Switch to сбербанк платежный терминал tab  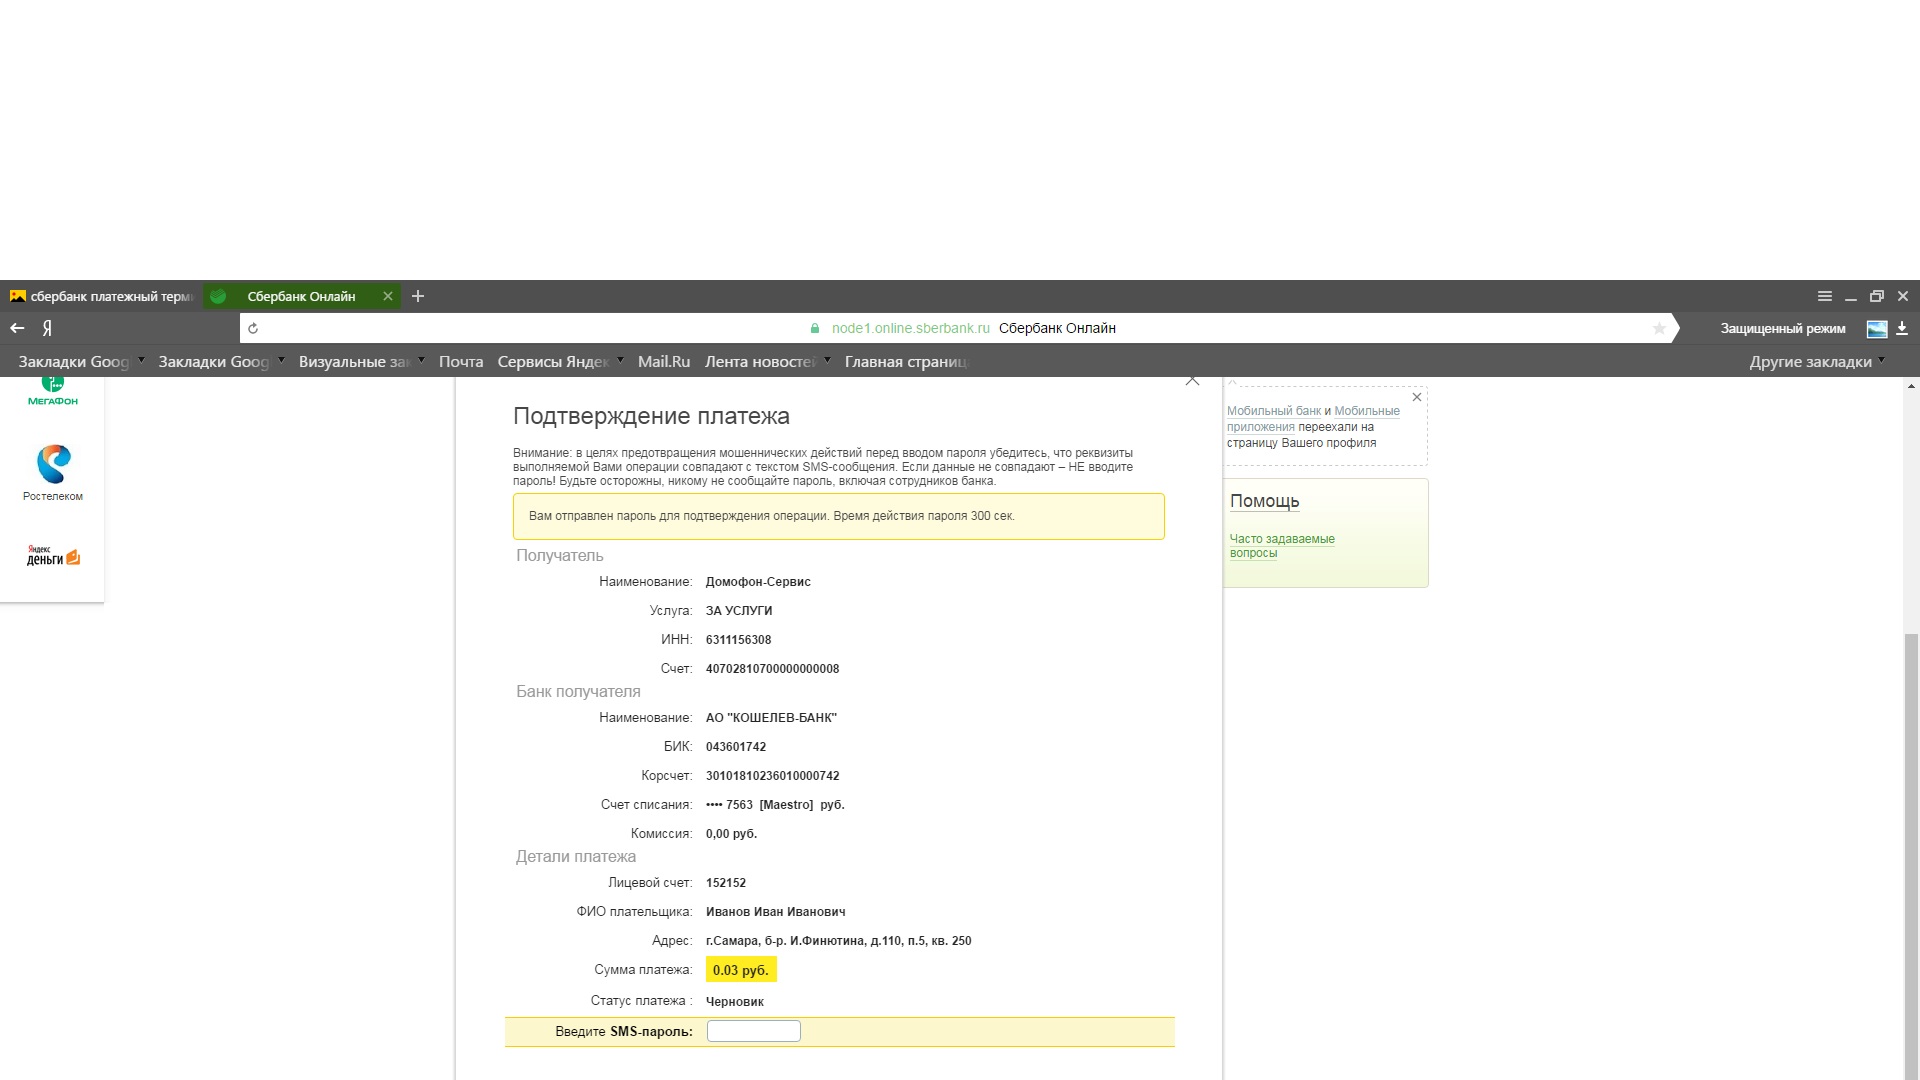[101, 296]
